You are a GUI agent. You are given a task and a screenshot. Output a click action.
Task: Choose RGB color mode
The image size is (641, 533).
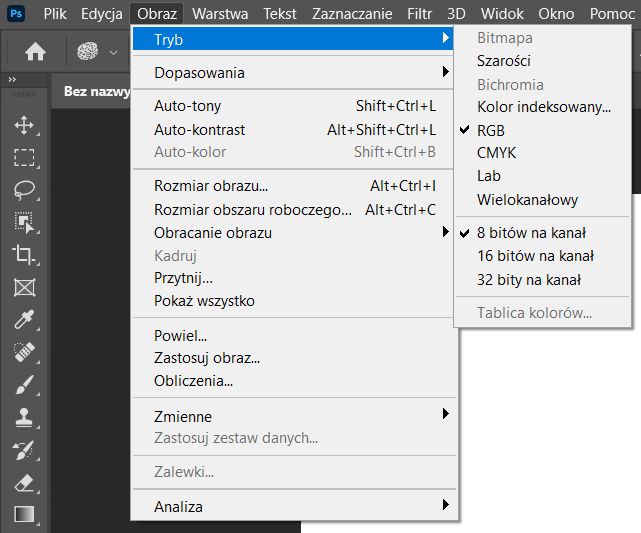click(x=543, y=131)
